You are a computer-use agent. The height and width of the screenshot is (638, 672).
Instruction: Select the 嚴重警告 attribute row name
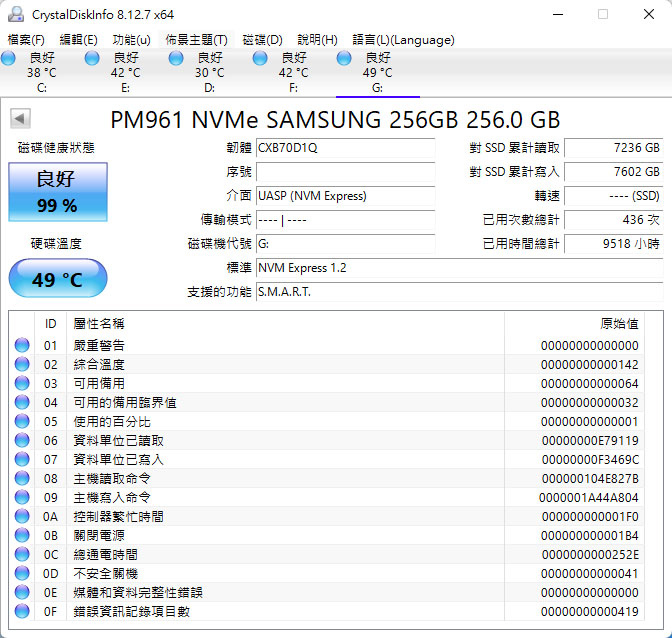(99, 345)
